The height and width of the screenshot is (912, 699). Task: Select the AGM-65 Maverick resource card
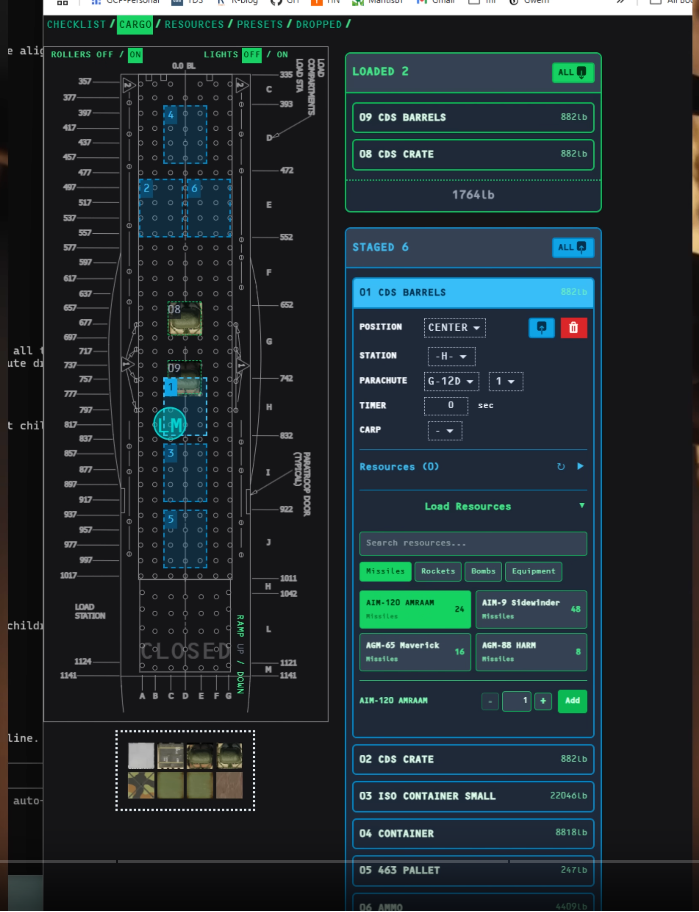(415, 652)
